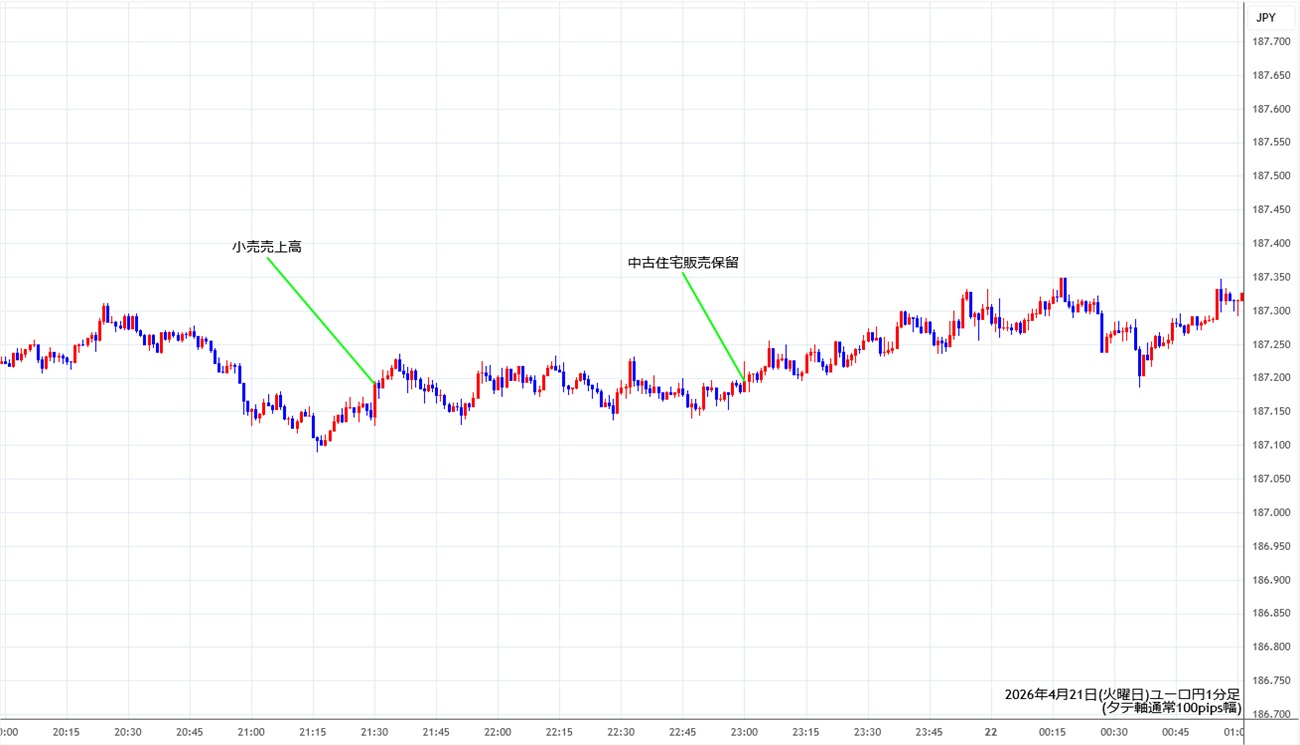Click the green line under 中古住宅販売保留
Screen dimensions: 1300x745
click(713, 326)
